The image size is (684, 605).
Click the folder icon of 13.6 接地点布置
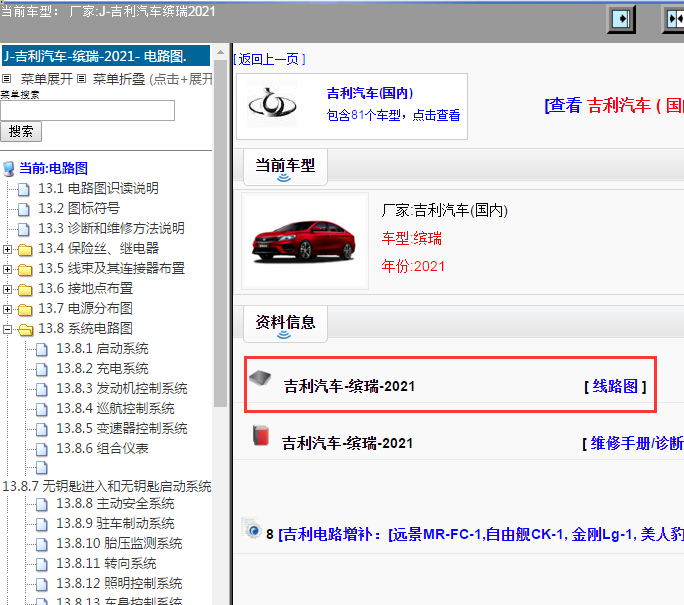[x=25, y=290]
